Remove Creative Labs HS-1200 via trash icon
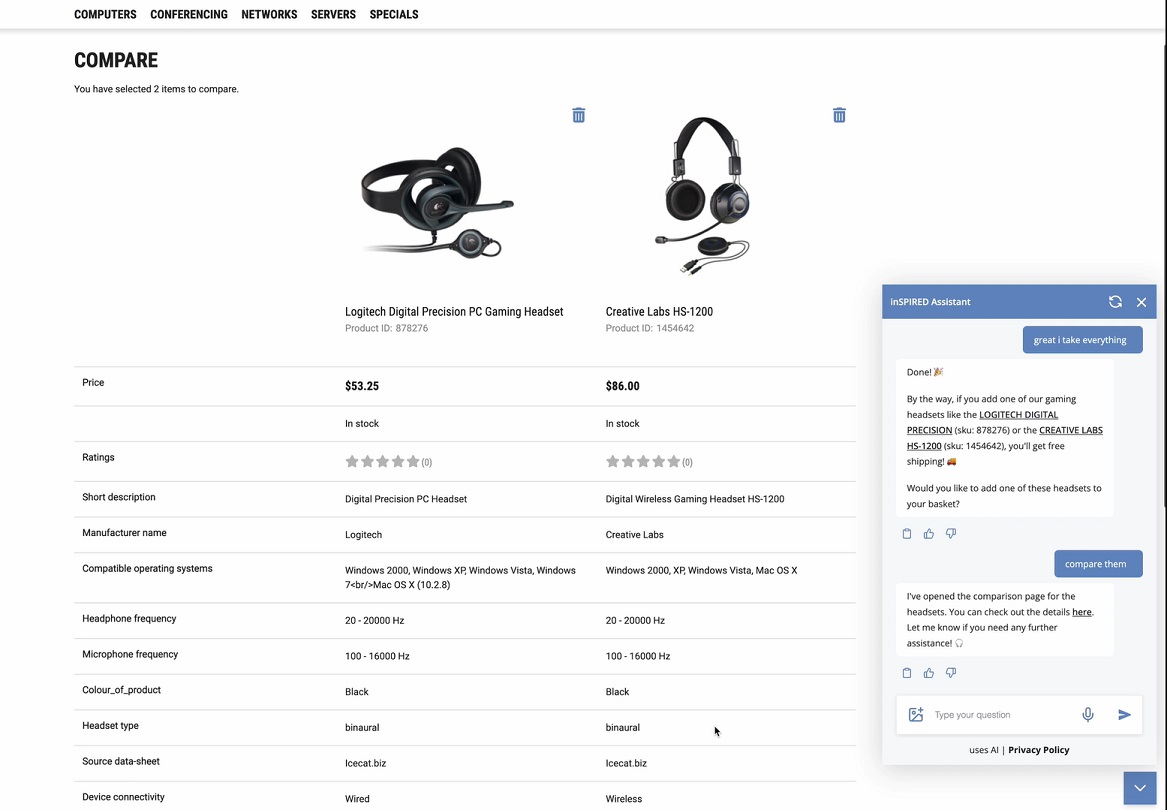 [x=839, y=115]
